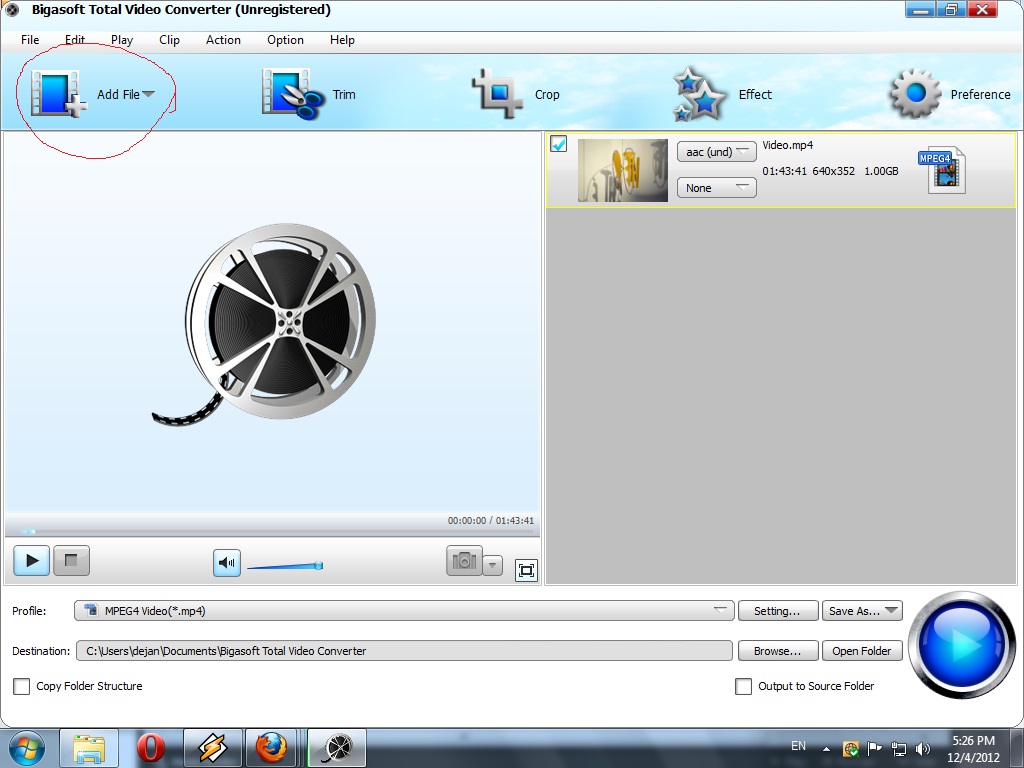Expand the None subtitle dropdown
The height and width of the screenshot is (768, 1024).
pos(716,187)
